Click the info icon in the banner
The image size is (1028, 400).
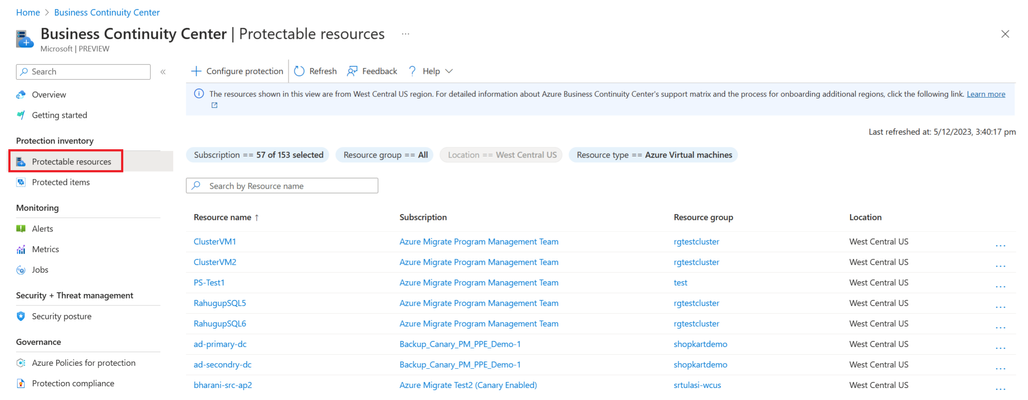[x=199, y=94]
